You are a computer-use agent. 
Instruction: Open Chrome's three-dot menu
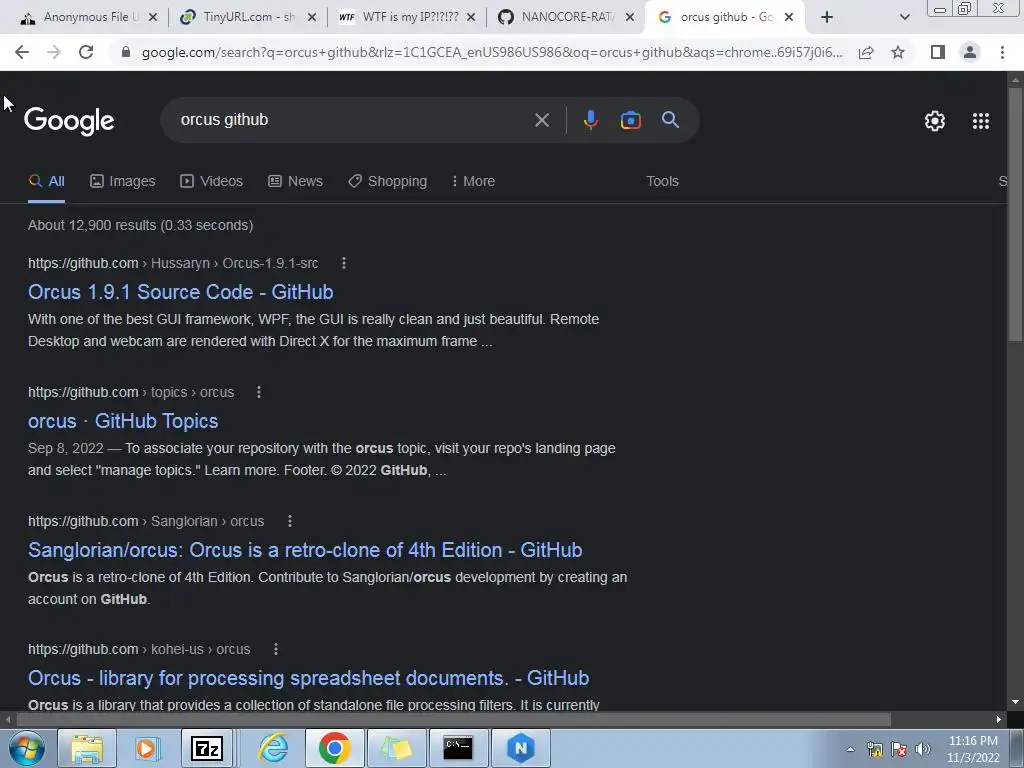(x=1002, y=52)
